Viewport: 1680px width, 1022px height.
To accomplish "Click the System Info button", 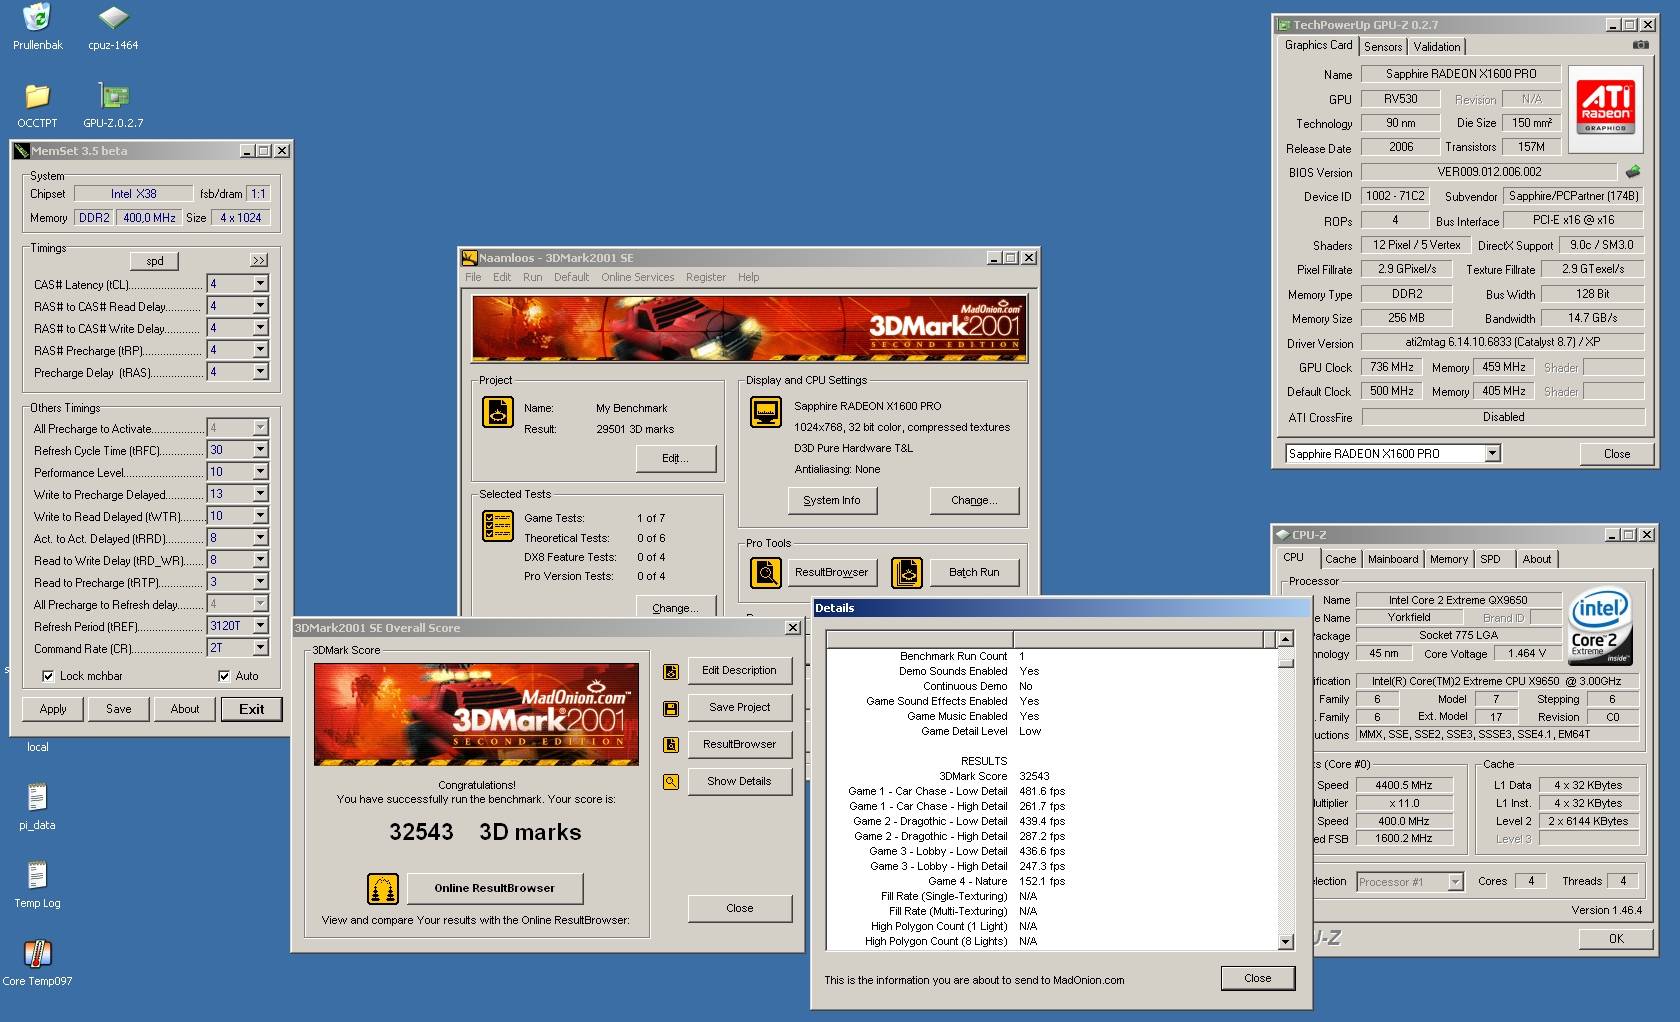I will point(832,500).
